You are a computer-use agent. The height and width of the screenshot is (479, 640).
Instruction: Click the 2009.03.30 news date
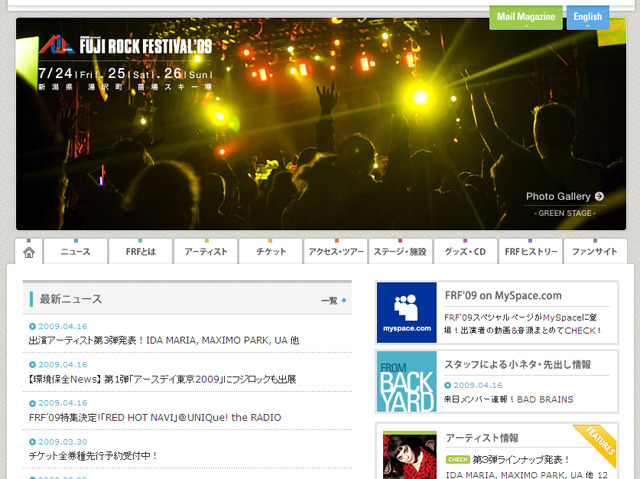[63, 442]
